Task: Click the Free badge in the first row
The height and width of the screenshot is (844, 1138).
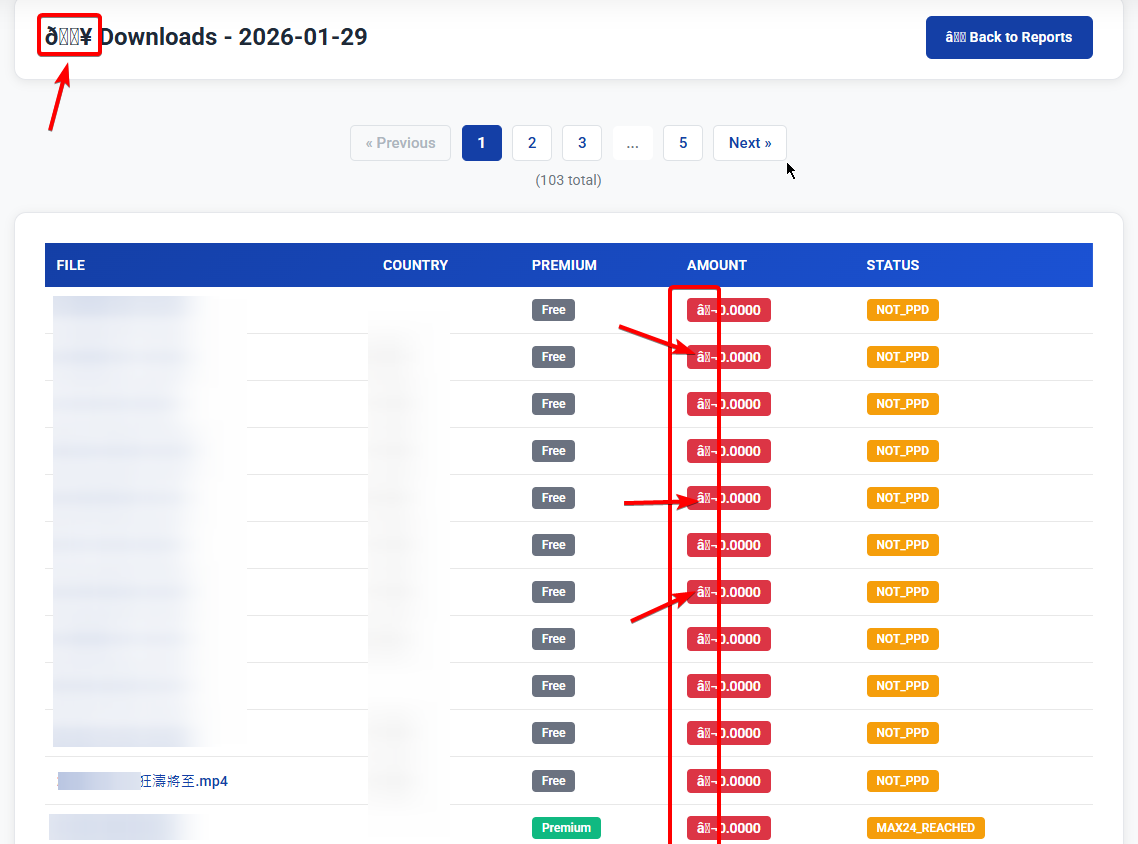Action: tap(553, 310)
